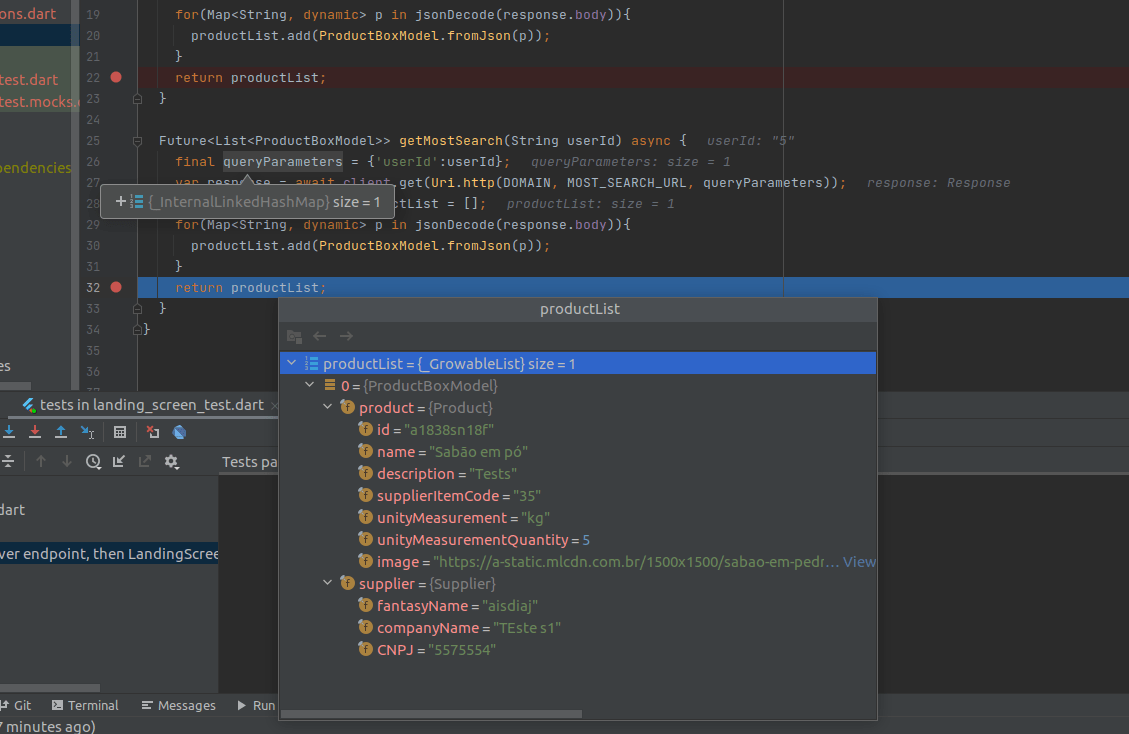Click the horizontal scrollbar under the test tree

coord(50,688)
